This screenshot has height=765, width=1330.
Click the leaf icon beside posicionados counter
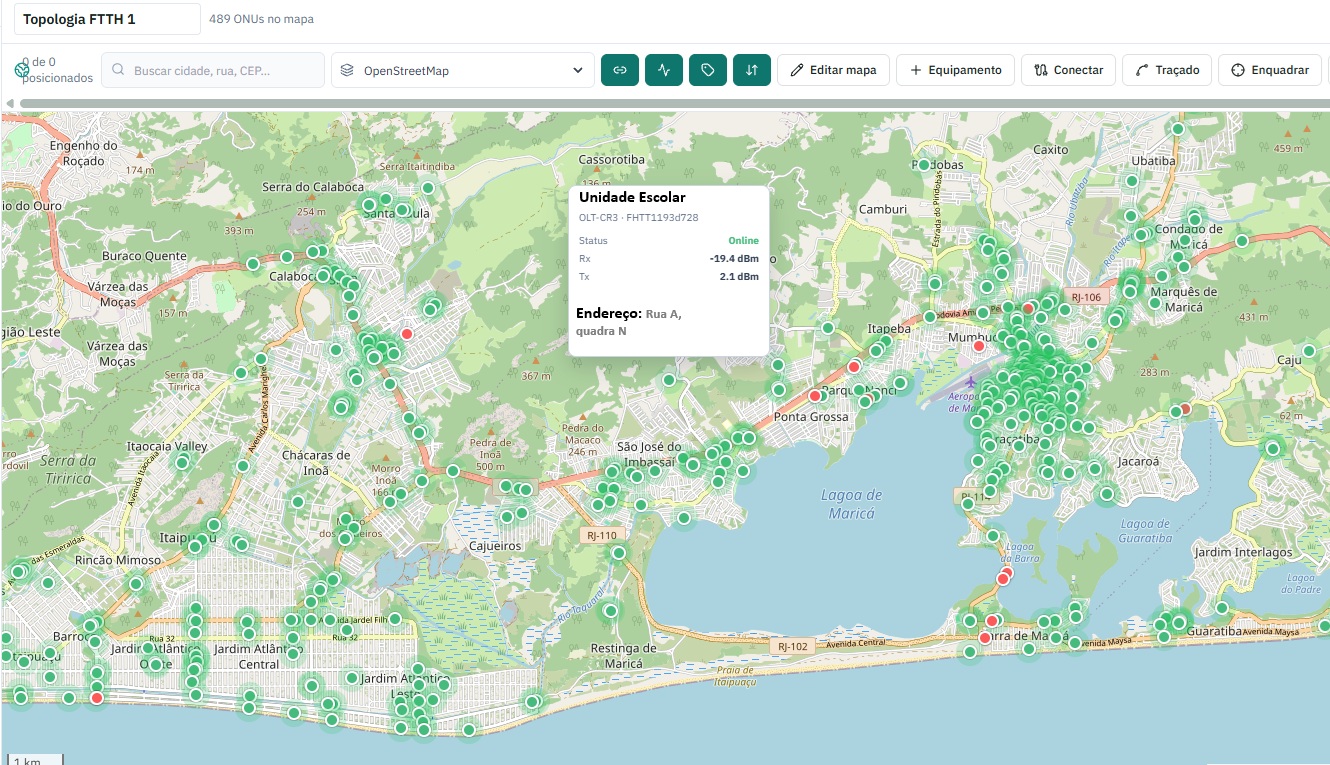(21, 71)
